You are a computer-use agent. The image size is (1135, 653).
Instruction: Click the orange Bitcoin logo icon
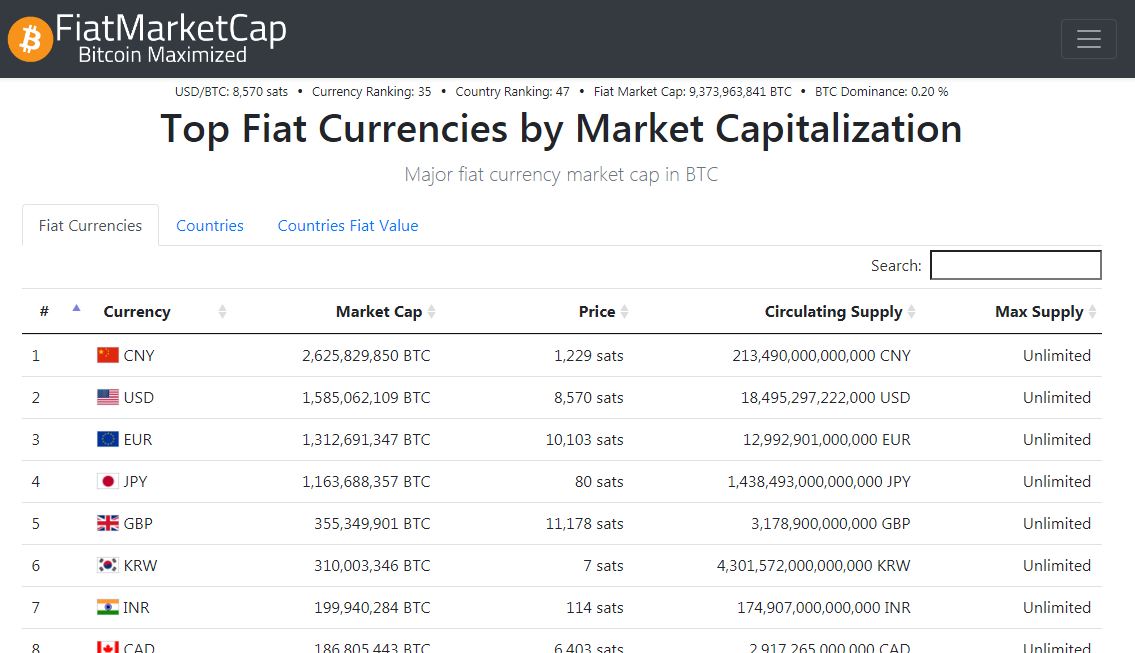30,39
